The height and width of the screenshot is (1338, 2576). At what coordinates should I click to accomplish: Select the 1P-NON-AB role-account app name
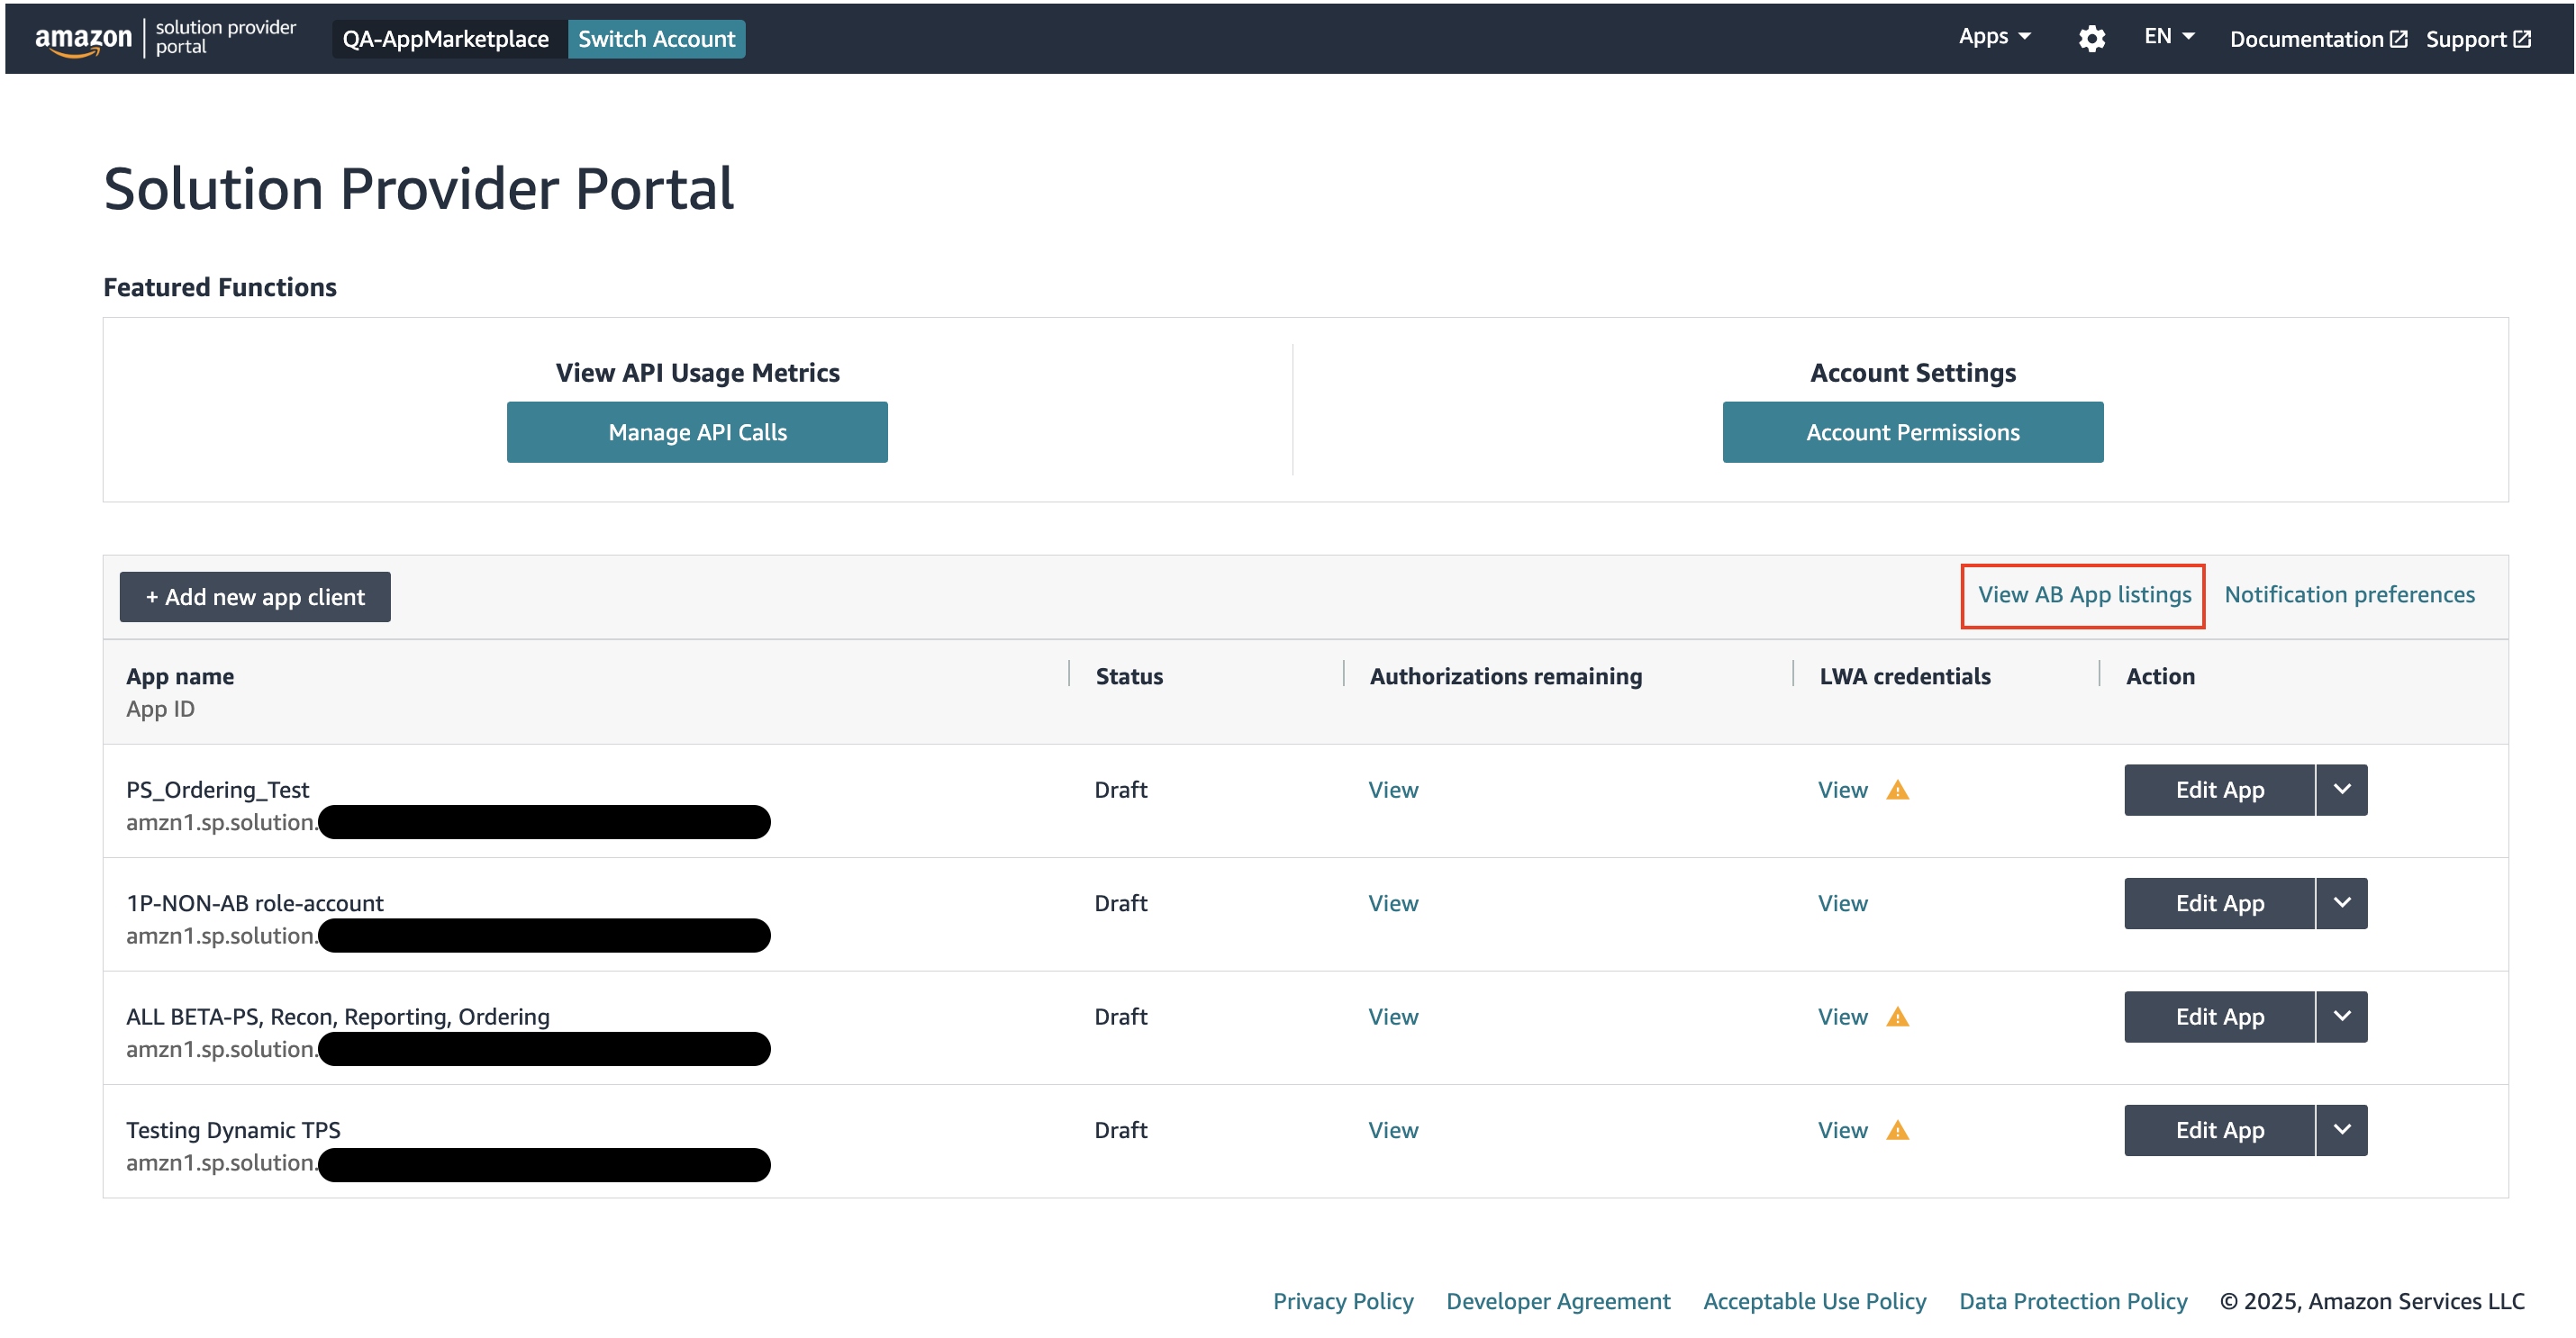pyautogui.click(x=255, y=903)
